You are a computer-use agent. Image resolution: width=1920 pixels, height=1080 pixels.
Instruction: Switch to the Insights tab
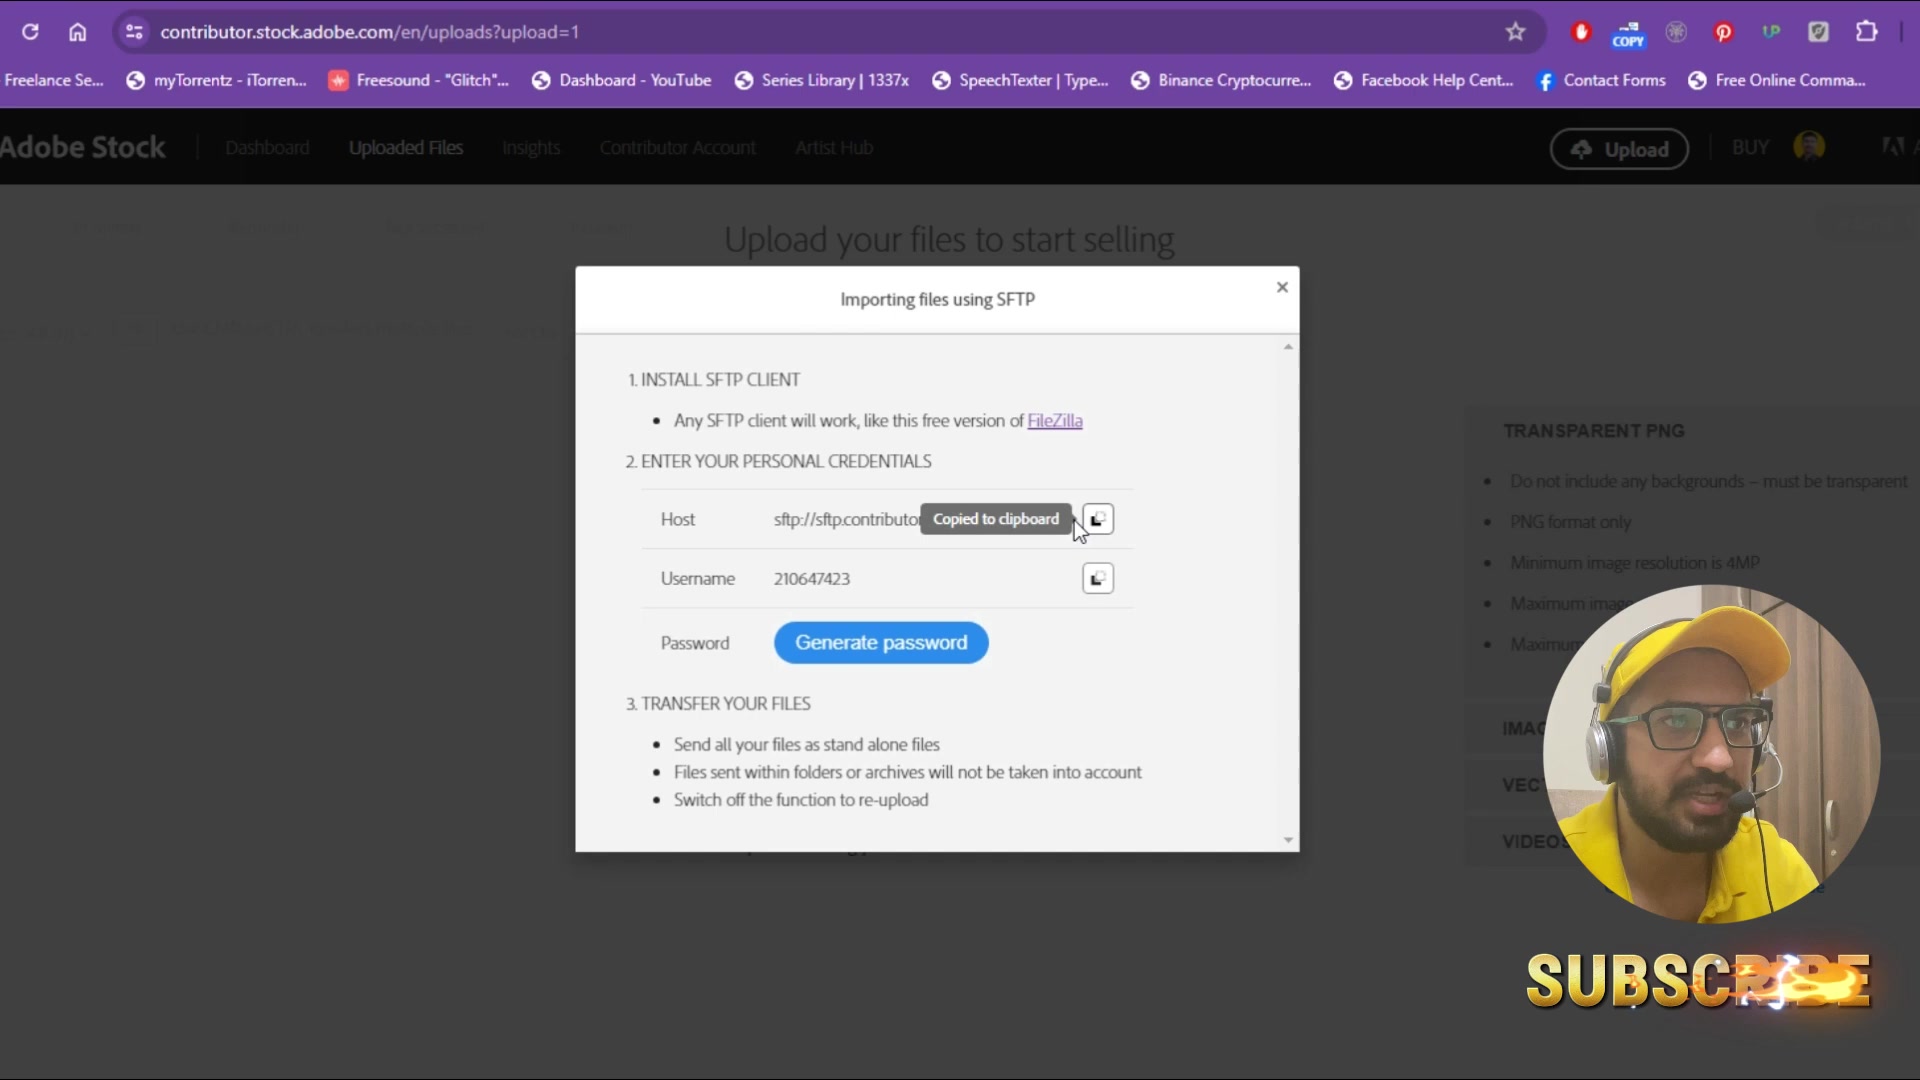tap(531, 148)
